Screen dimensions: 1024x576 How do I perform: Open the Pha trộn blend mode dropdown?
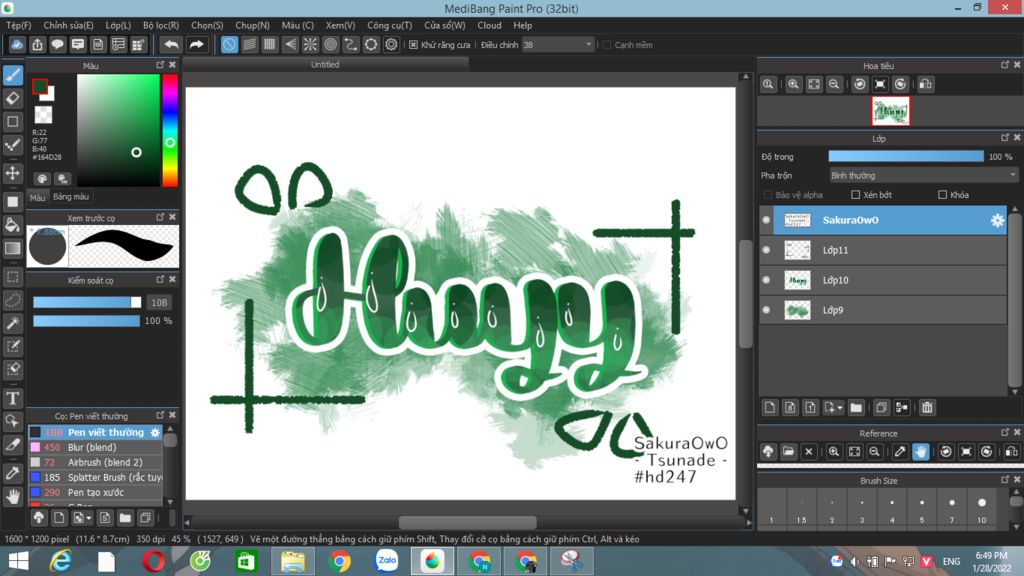coord(923,176)
